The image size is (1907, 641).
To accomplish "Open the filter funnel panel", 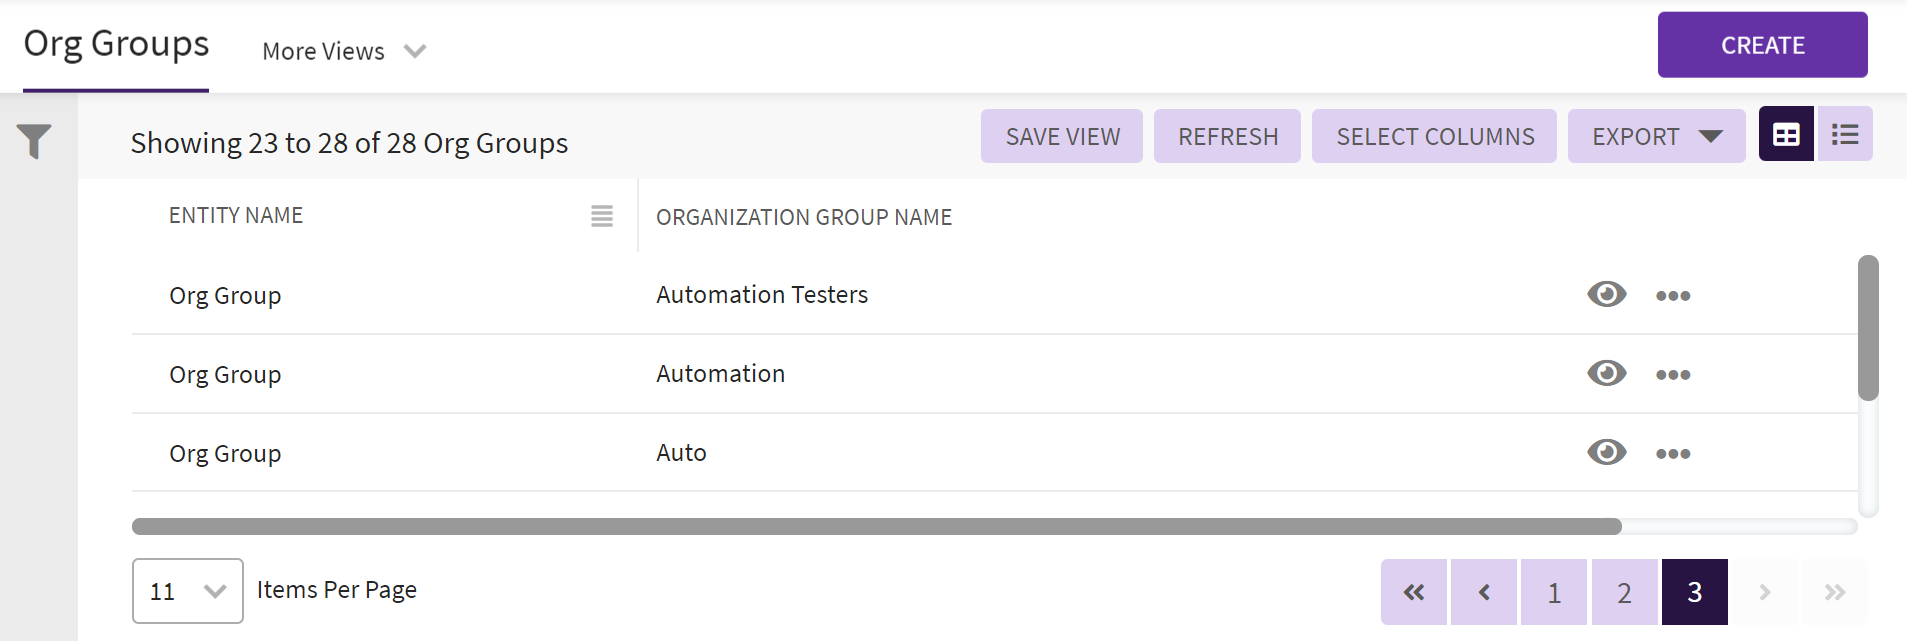I will [x=34, y=141].
